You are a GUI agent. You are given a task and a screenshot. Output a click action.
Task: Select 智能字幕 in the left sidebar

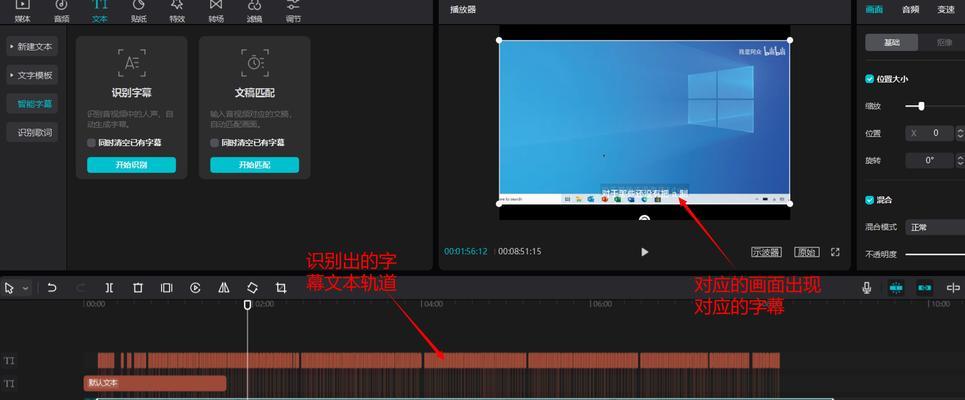[x=32, y=104]
